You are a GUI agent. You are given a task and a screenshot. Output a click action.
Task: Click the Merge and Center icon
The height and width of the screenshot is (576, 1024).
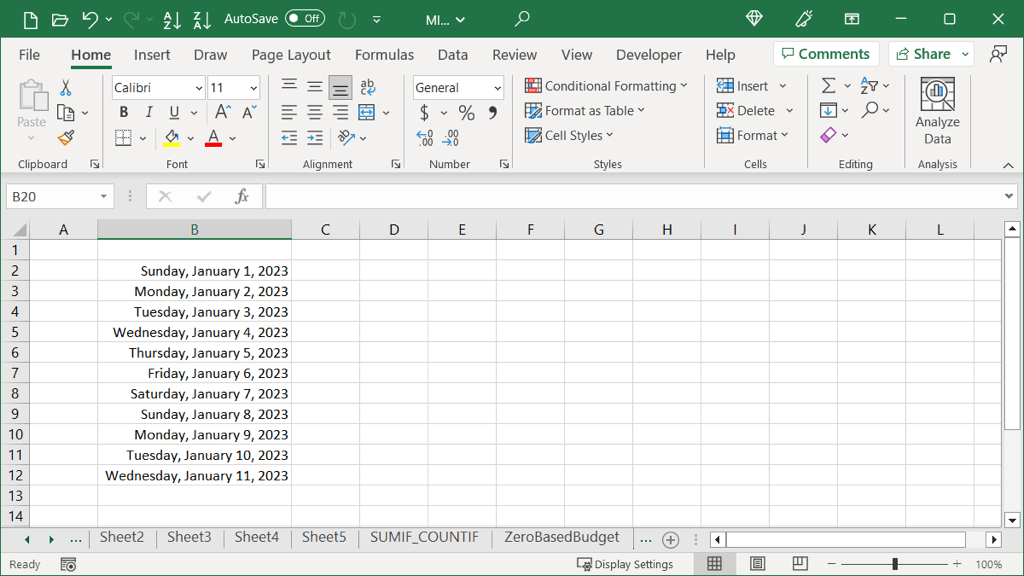[x=366, y=112]
